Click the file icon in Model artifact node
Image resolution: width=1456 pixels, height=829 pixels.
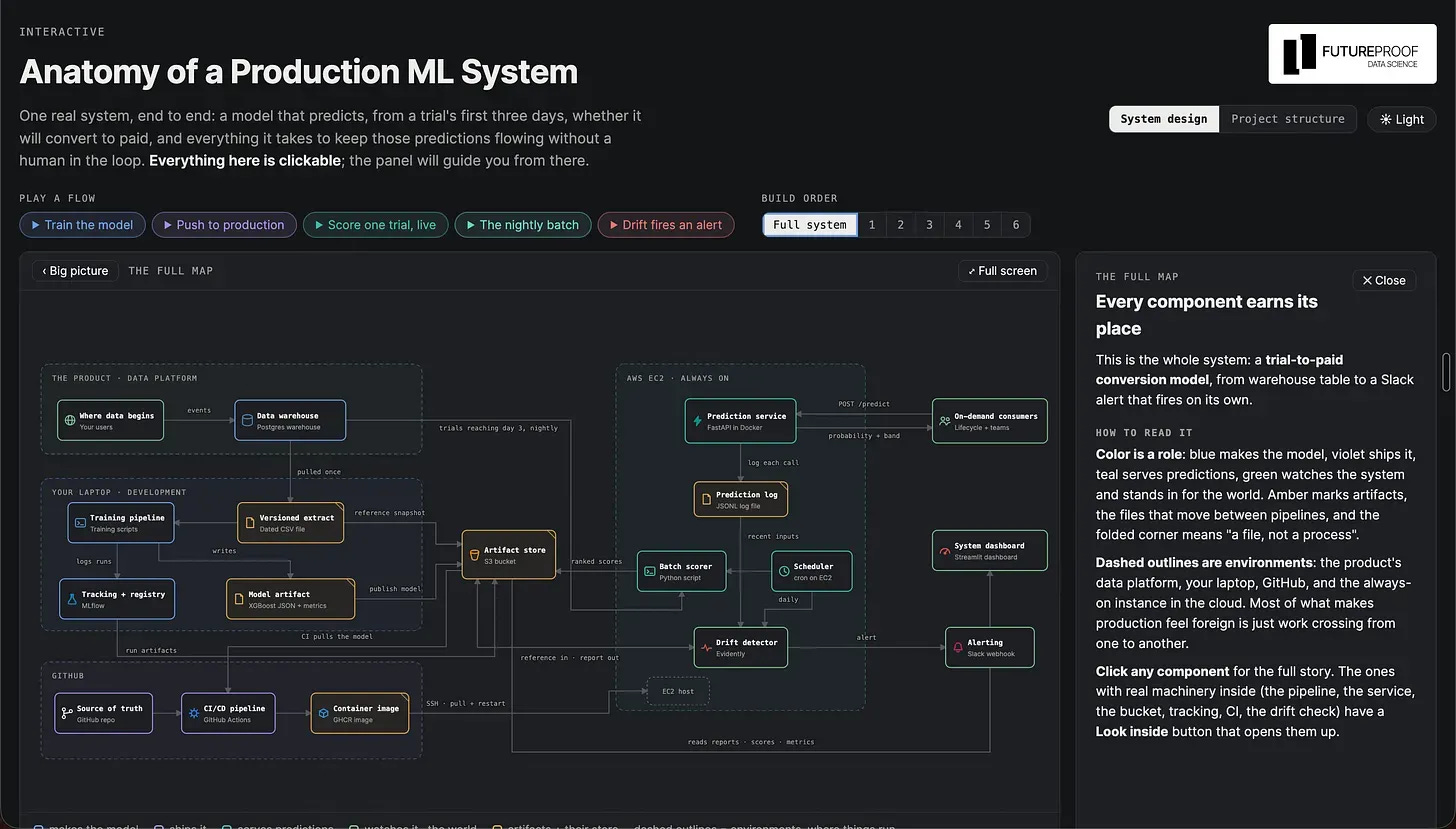239,599
